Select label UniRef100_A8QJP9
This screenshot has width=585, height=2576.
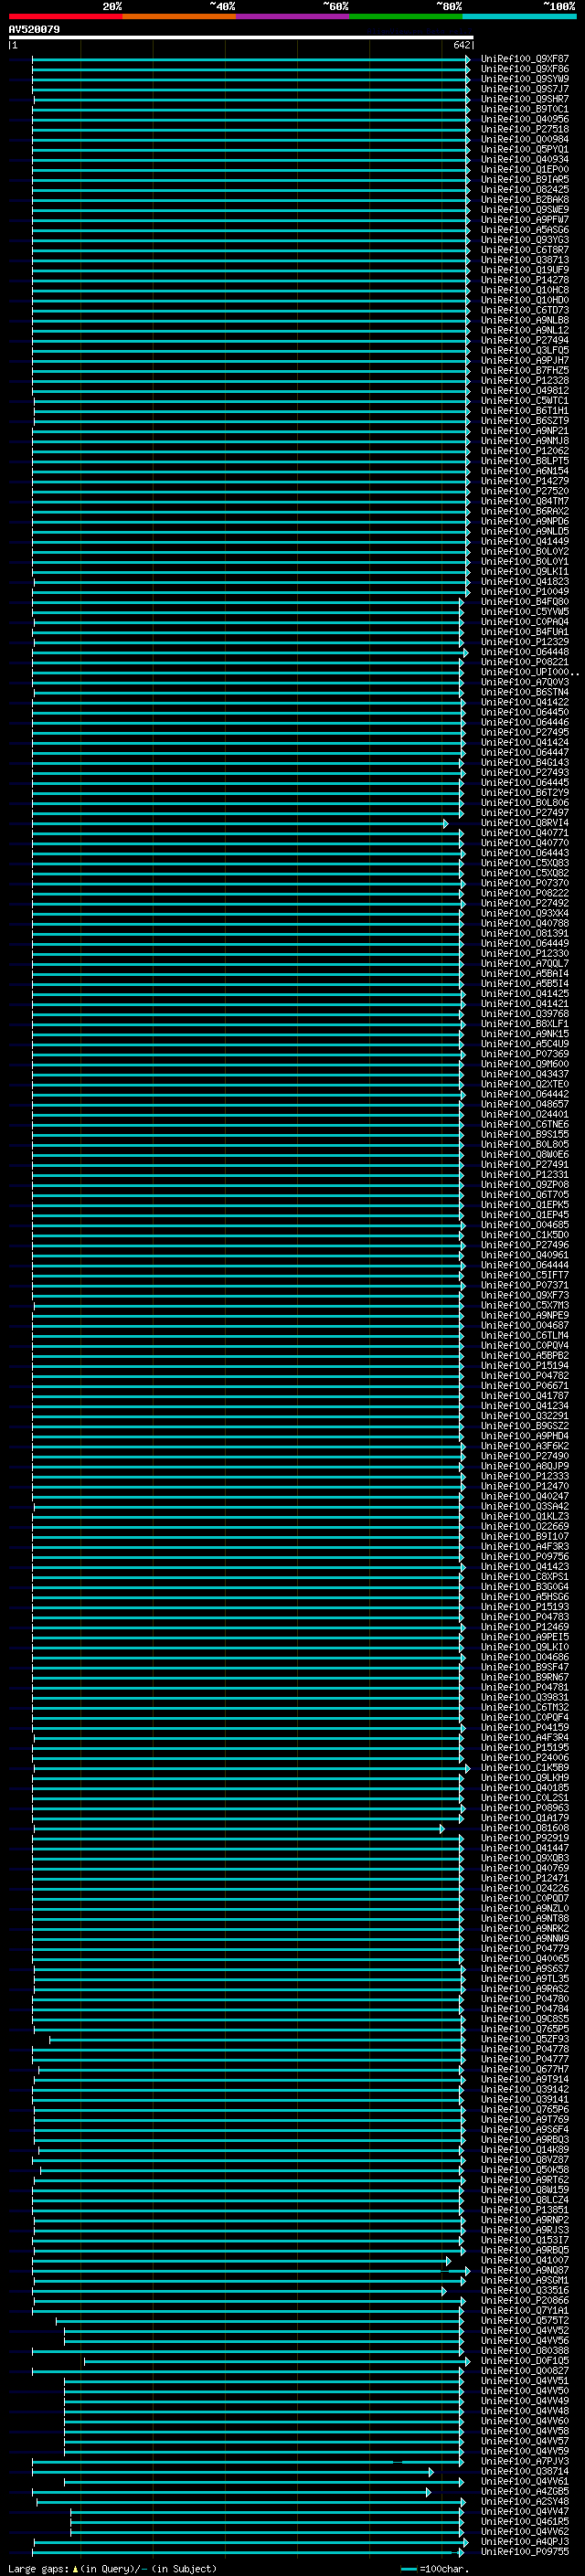pyautogui.click(x=525, y=1466)
